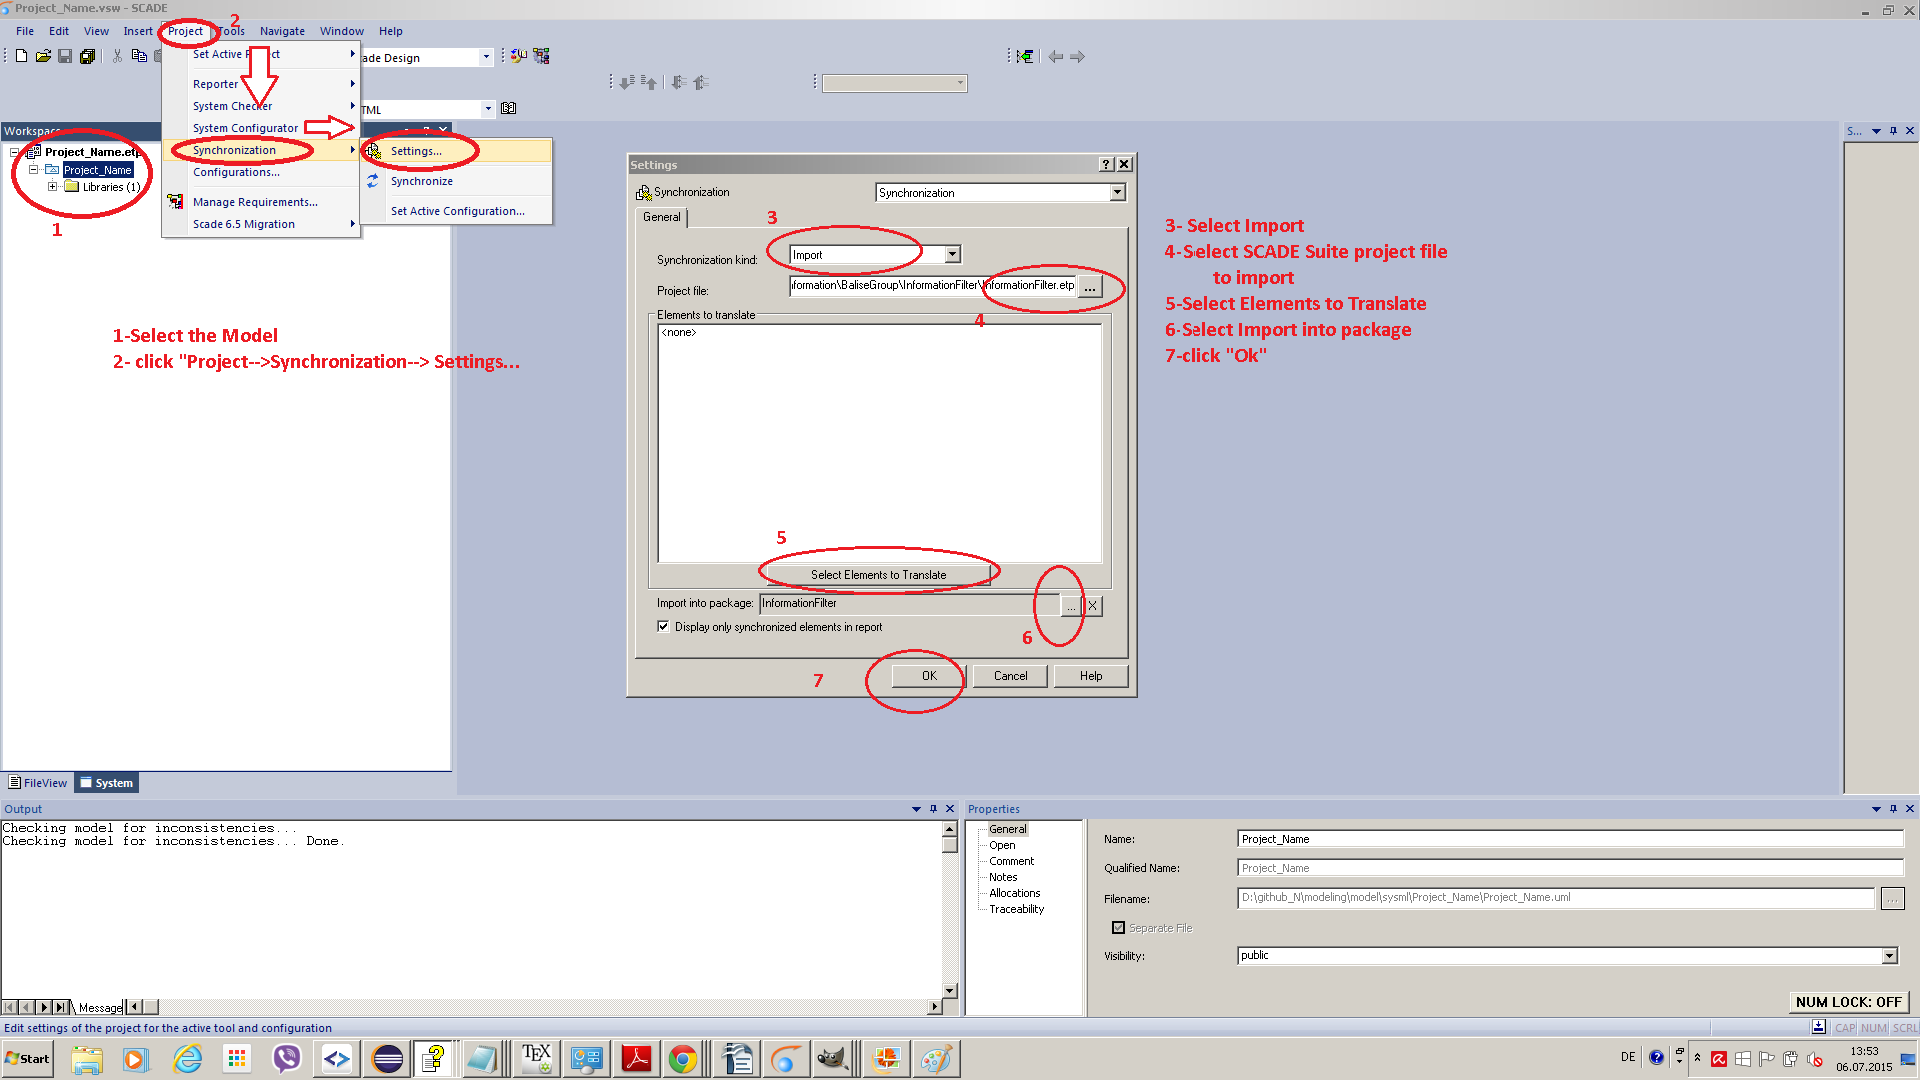Click the Save All toolbar icon

pyautogui.click(x=87, y=56)
